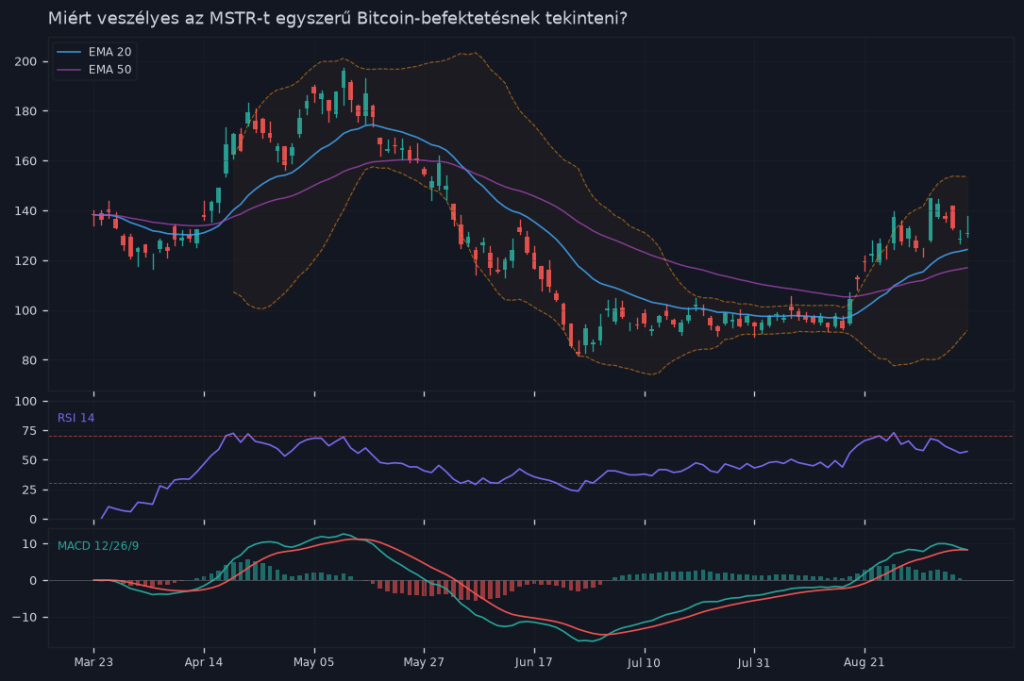Click the Apr 14 date label
This screenshot has width=1024, height=681.
(204, 662)
